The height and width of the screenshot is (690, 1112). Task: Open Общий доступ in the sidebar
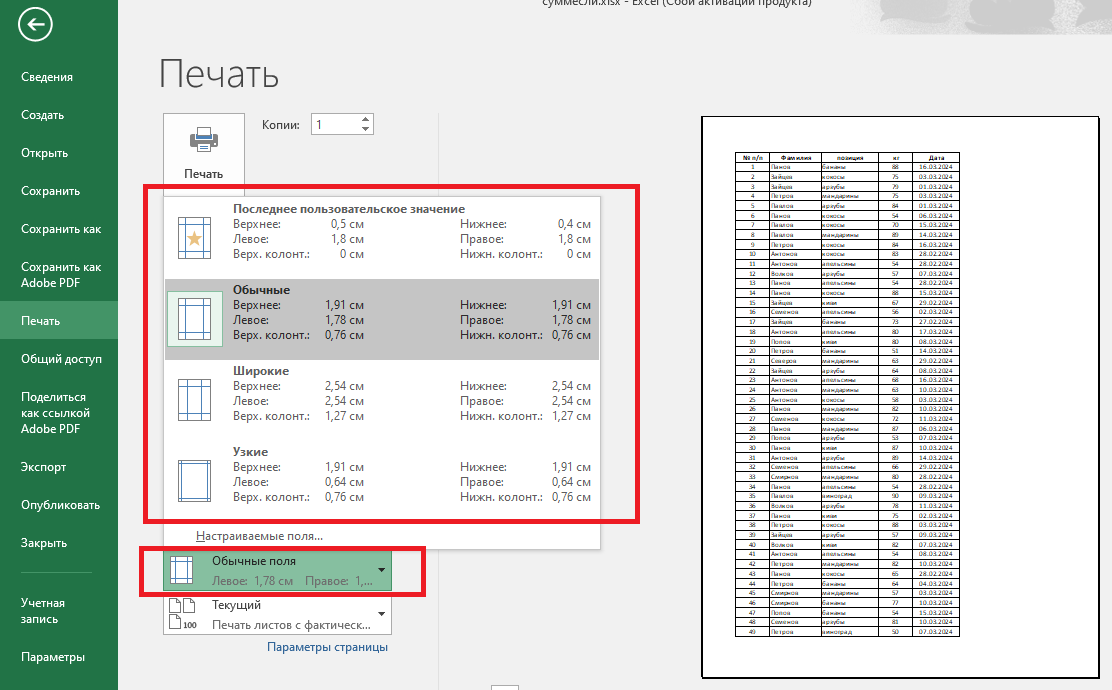[x=61, y=359]
